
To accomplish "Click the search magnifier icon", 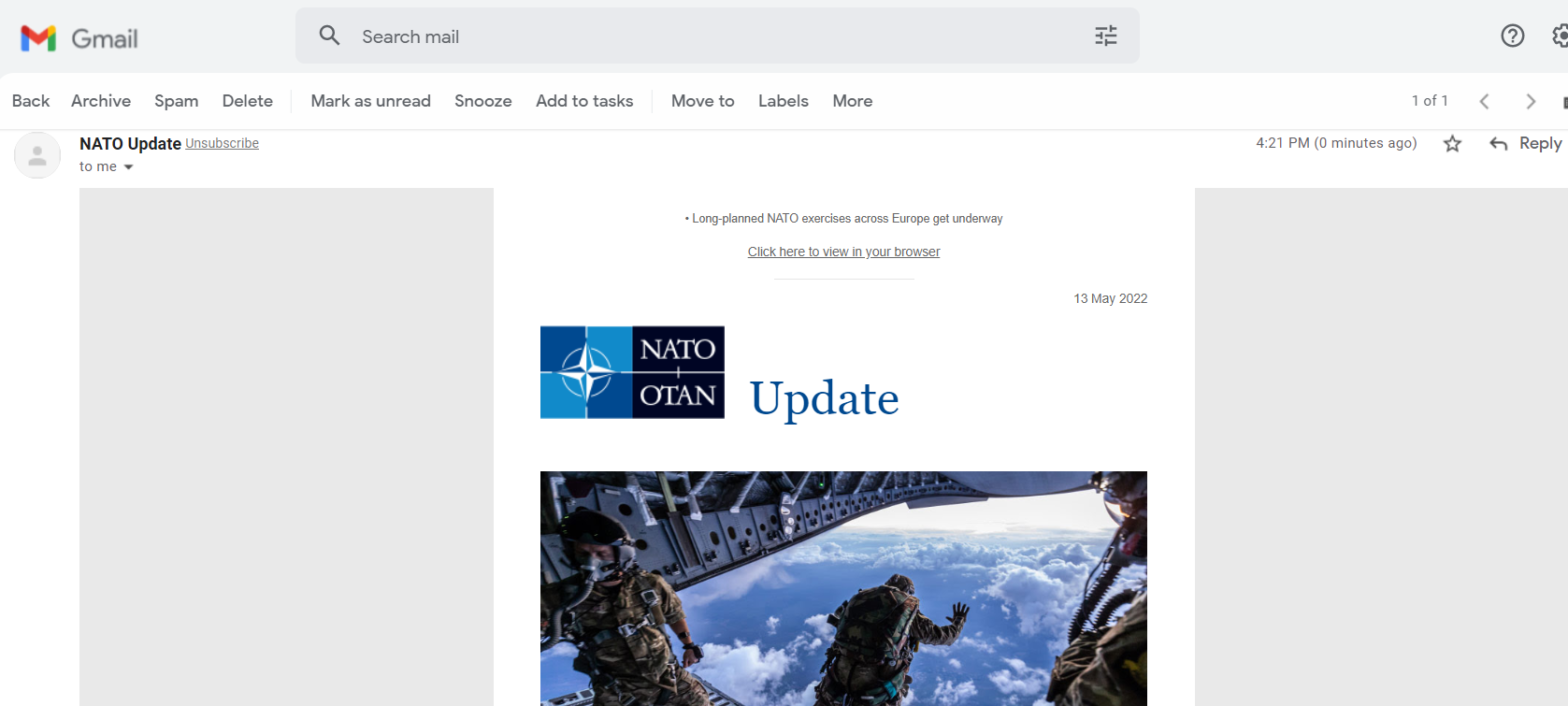I will click(x=329, y=36).
